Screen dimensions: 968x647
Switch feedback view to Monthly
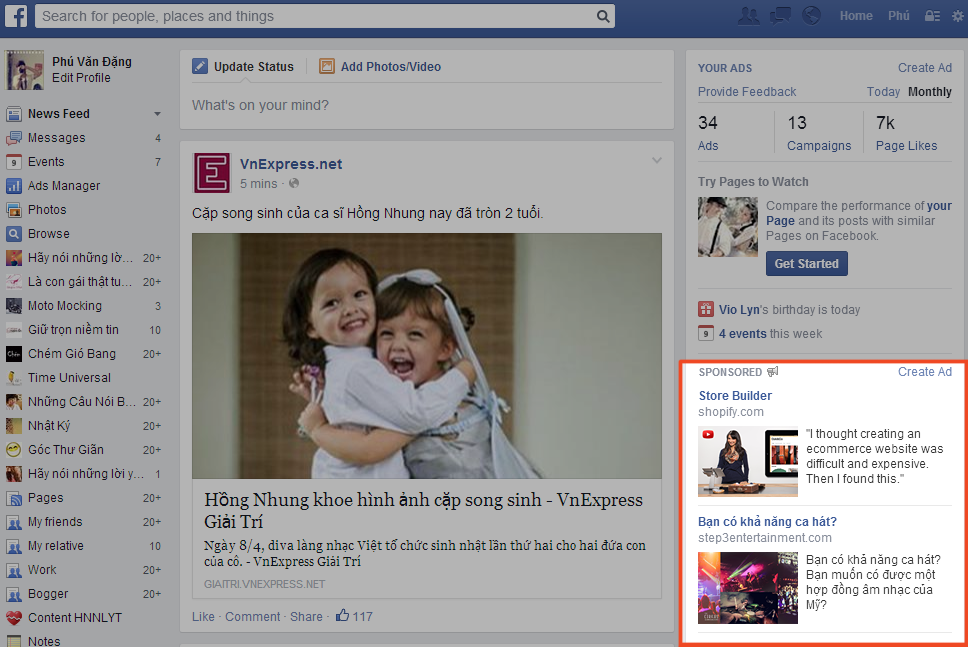(929, 91)
